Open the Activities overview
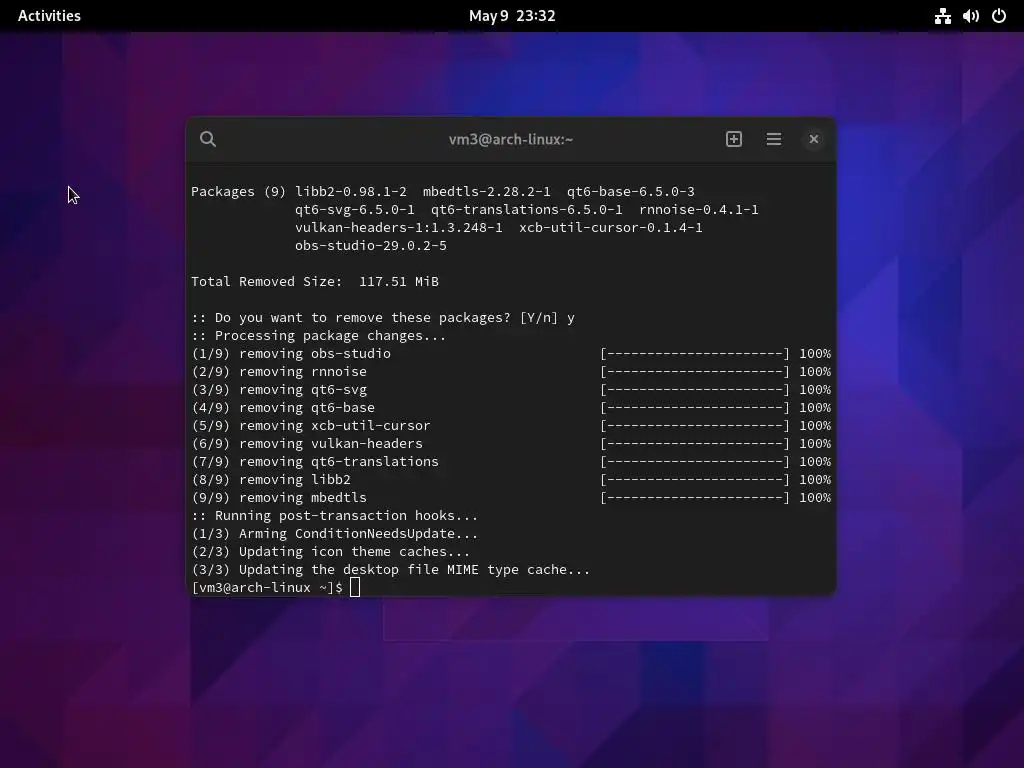The height and width of the screenshot is (768, 1024). [49, 16]
